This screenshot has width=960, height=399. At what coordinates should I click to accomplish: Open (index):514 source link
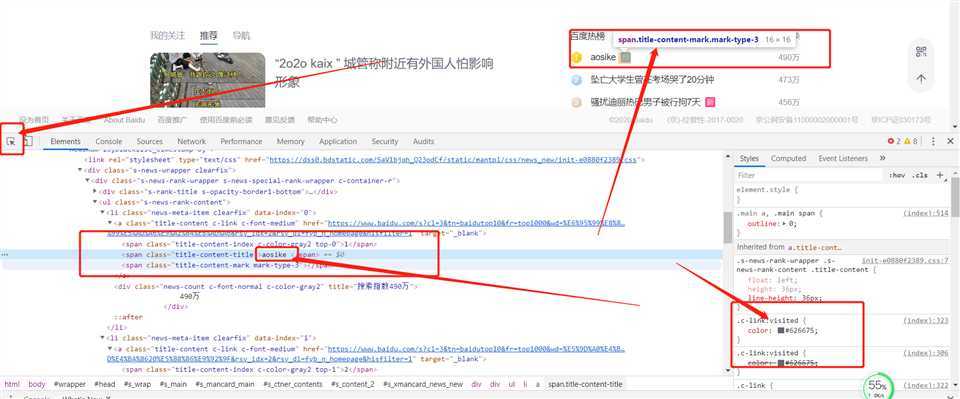click(x=925, y=214)
